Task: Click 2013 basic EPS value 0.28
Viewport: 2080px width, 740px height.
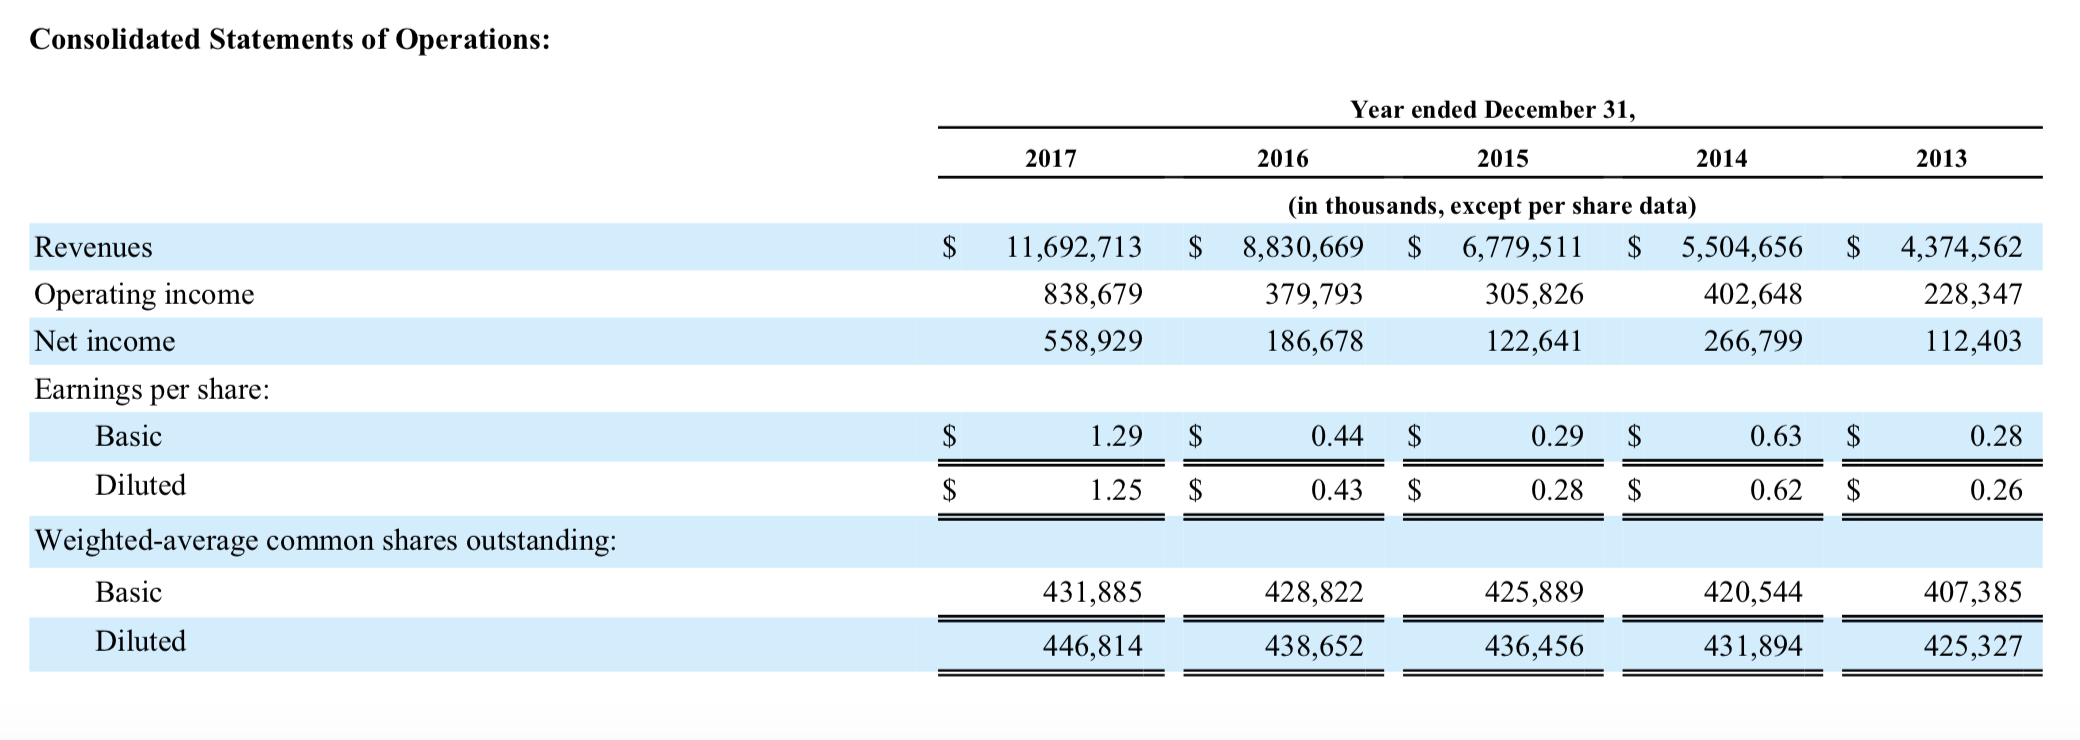Action: click(1996, 436)
